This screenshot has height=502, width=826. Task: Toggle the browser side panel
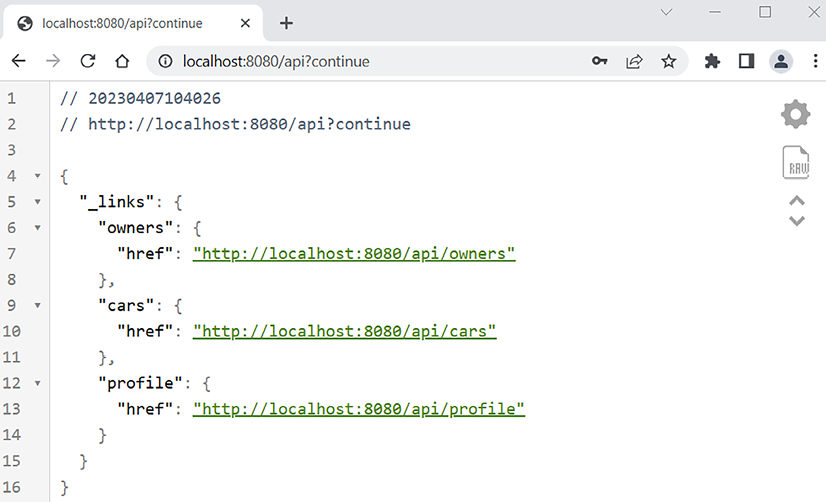coord(746,61)
